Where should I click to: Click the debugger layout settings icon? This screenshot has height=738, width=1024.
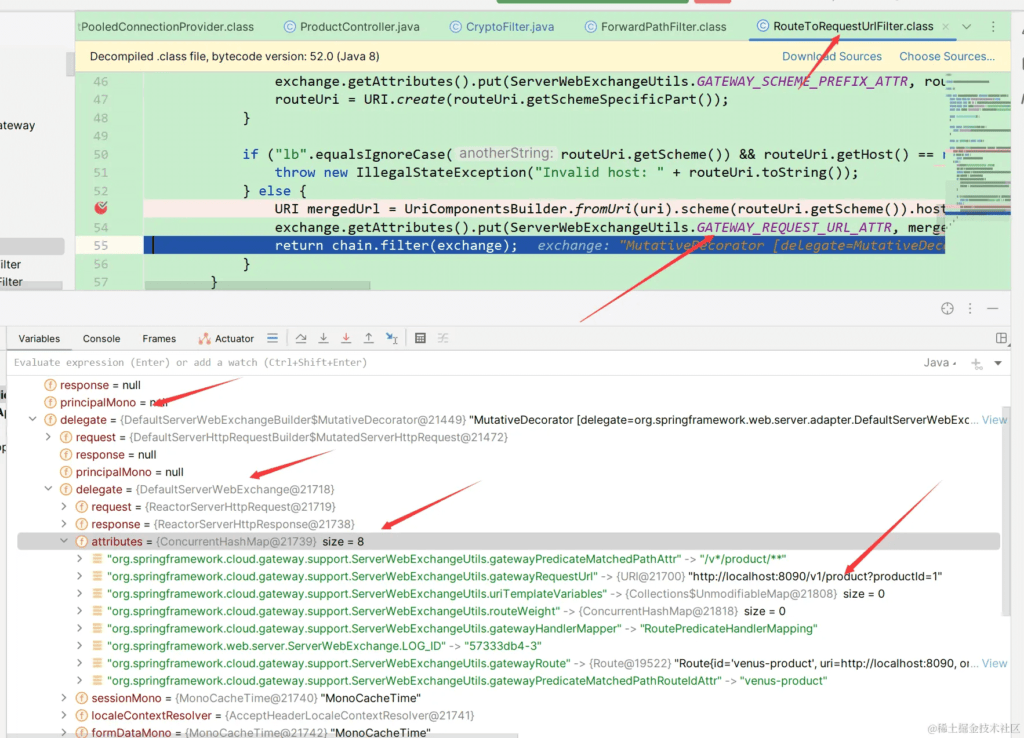point(1001,338)
